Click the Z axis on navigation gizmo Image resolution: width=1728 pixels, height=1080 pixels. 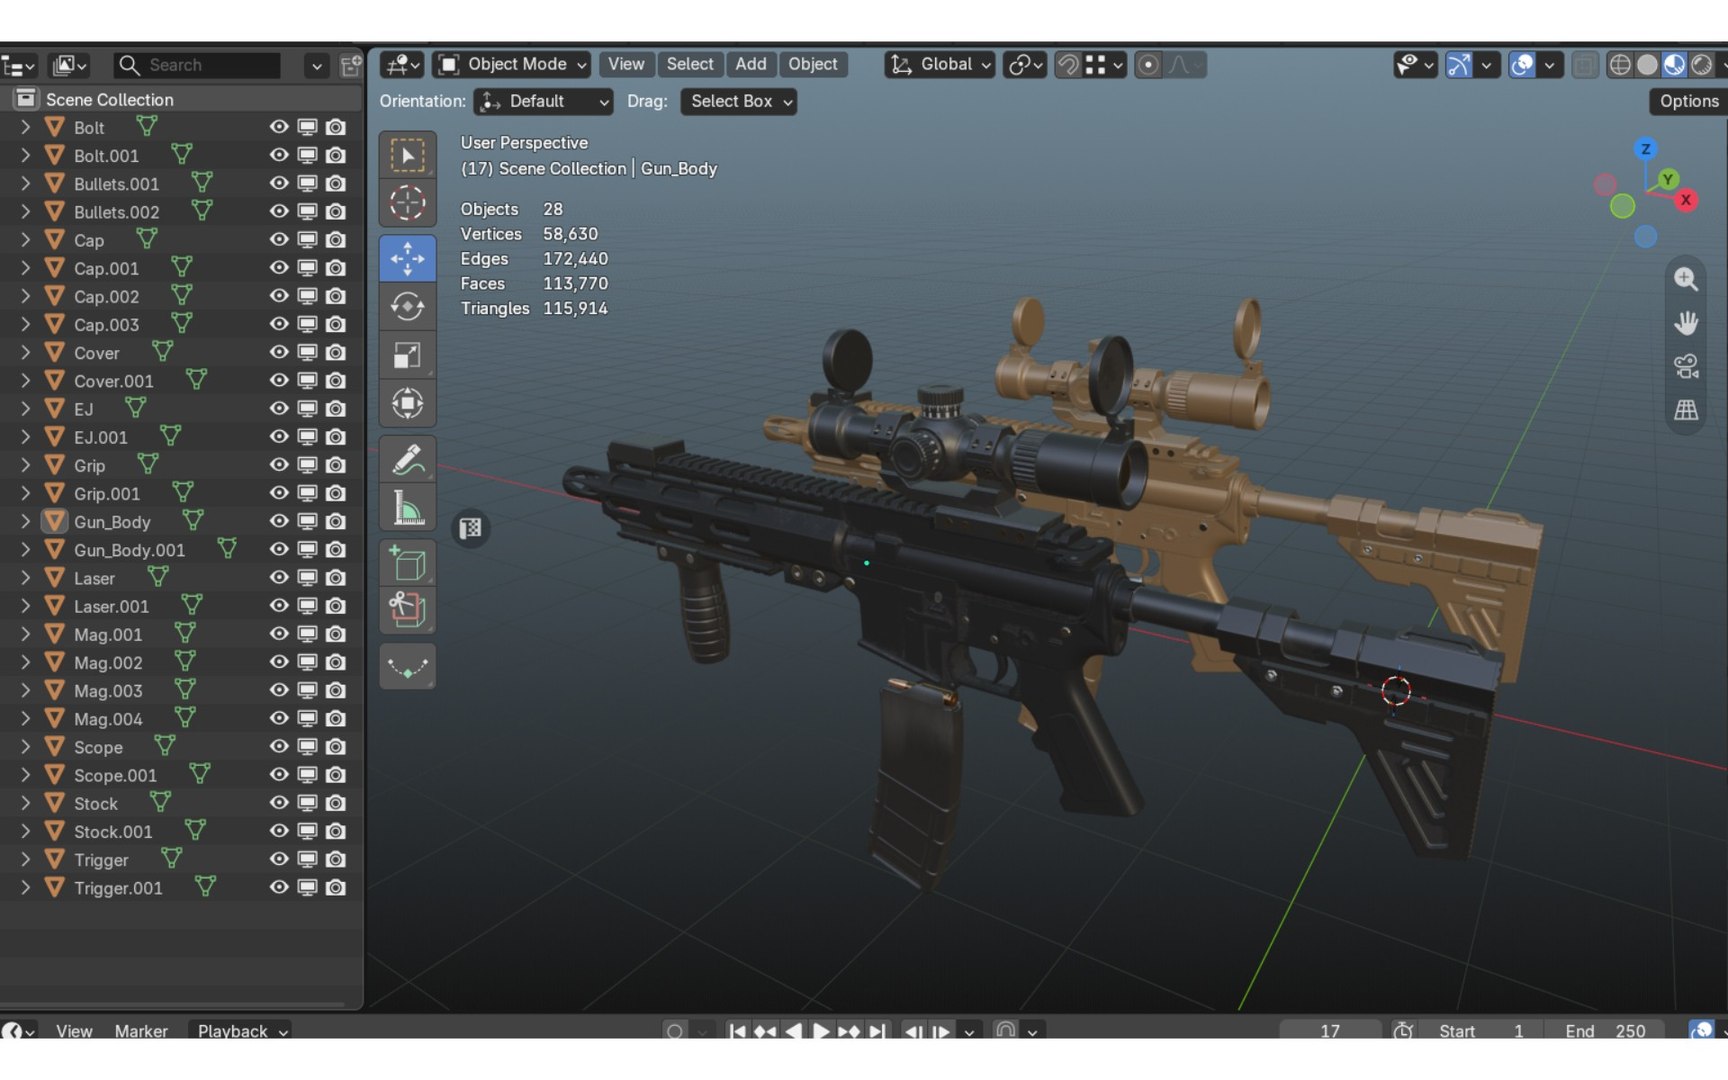[x=1645, y=149]
